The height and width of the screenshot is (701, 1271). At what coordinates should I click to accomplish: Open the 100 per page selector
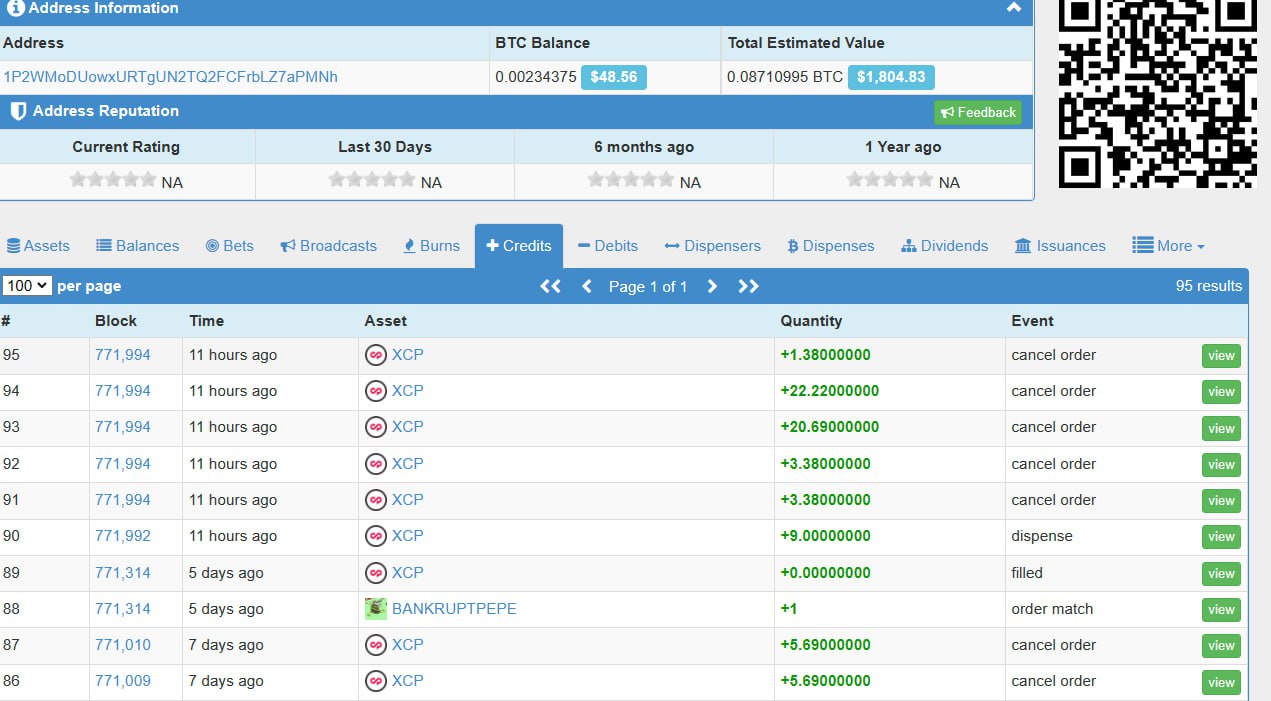pos(26,286)
